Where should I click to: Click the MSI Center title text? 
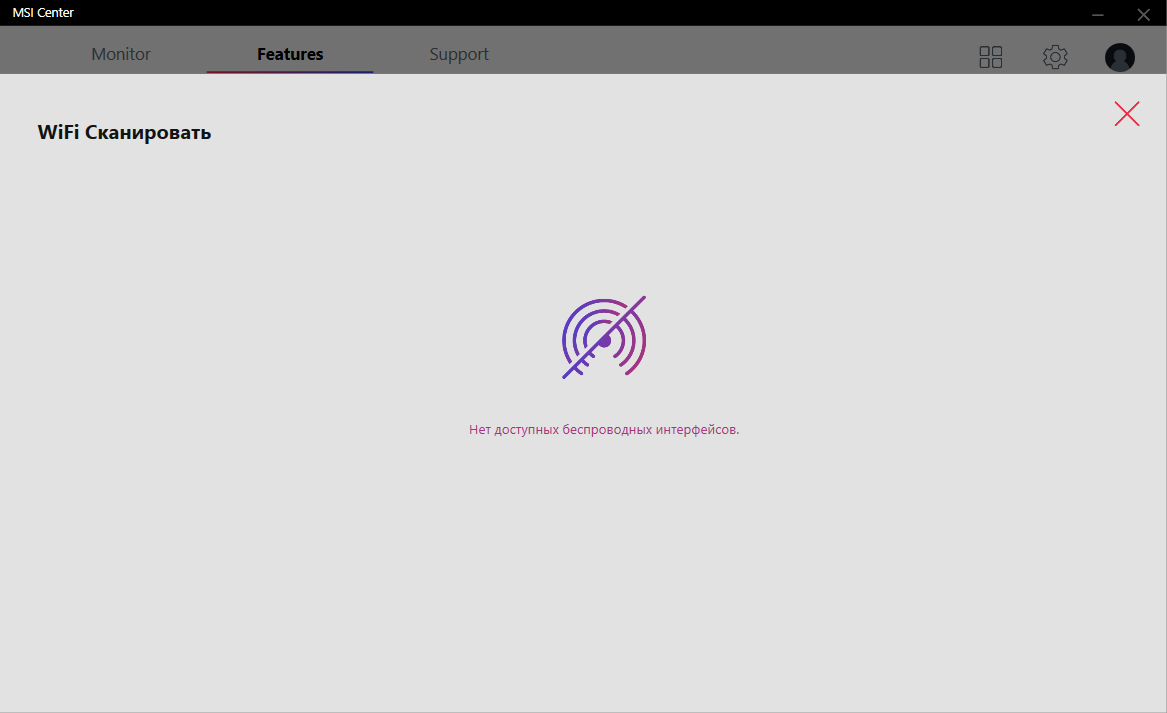[43, 13]
